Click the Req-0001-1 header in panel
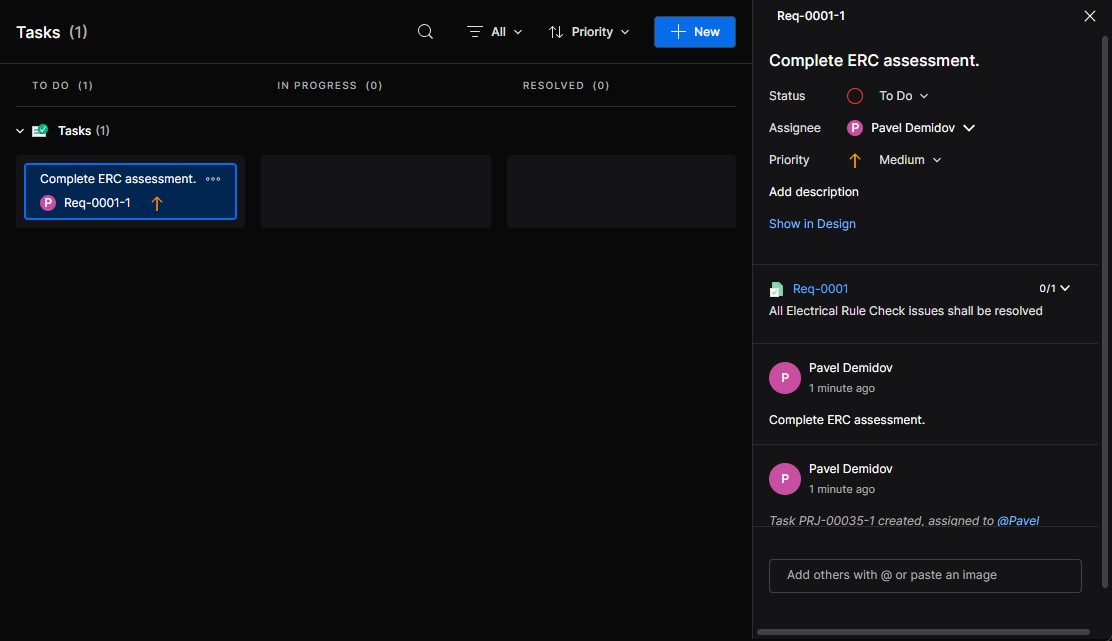Viewport: 1112px width, 641px height. tap(811, 16)
